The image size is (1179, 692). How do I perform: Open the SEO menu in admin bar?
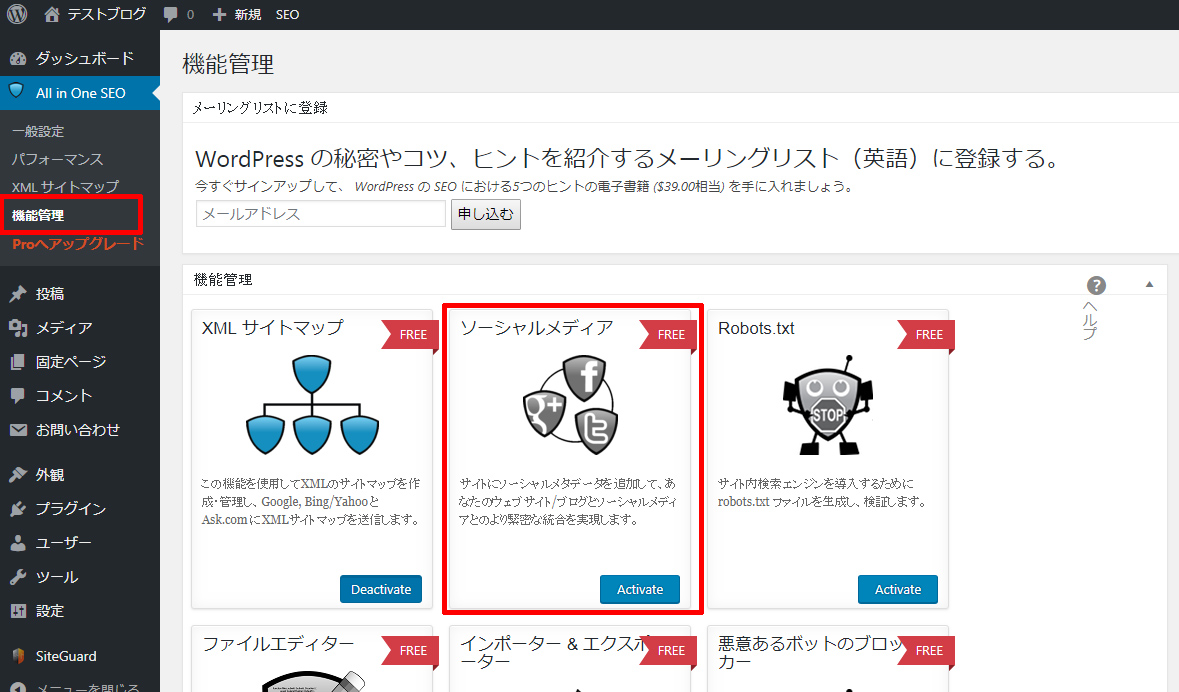click(x=287, y=15)
